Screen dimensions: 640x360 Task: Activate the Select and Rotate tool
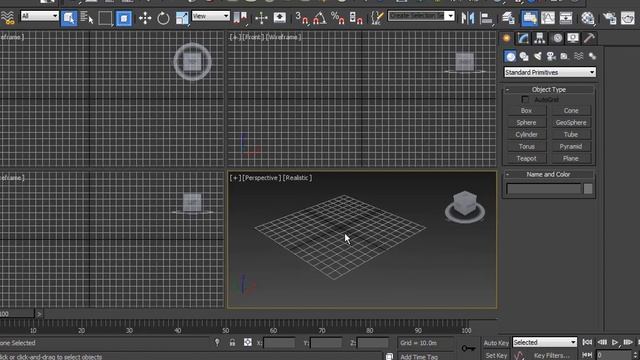[163, 18]
